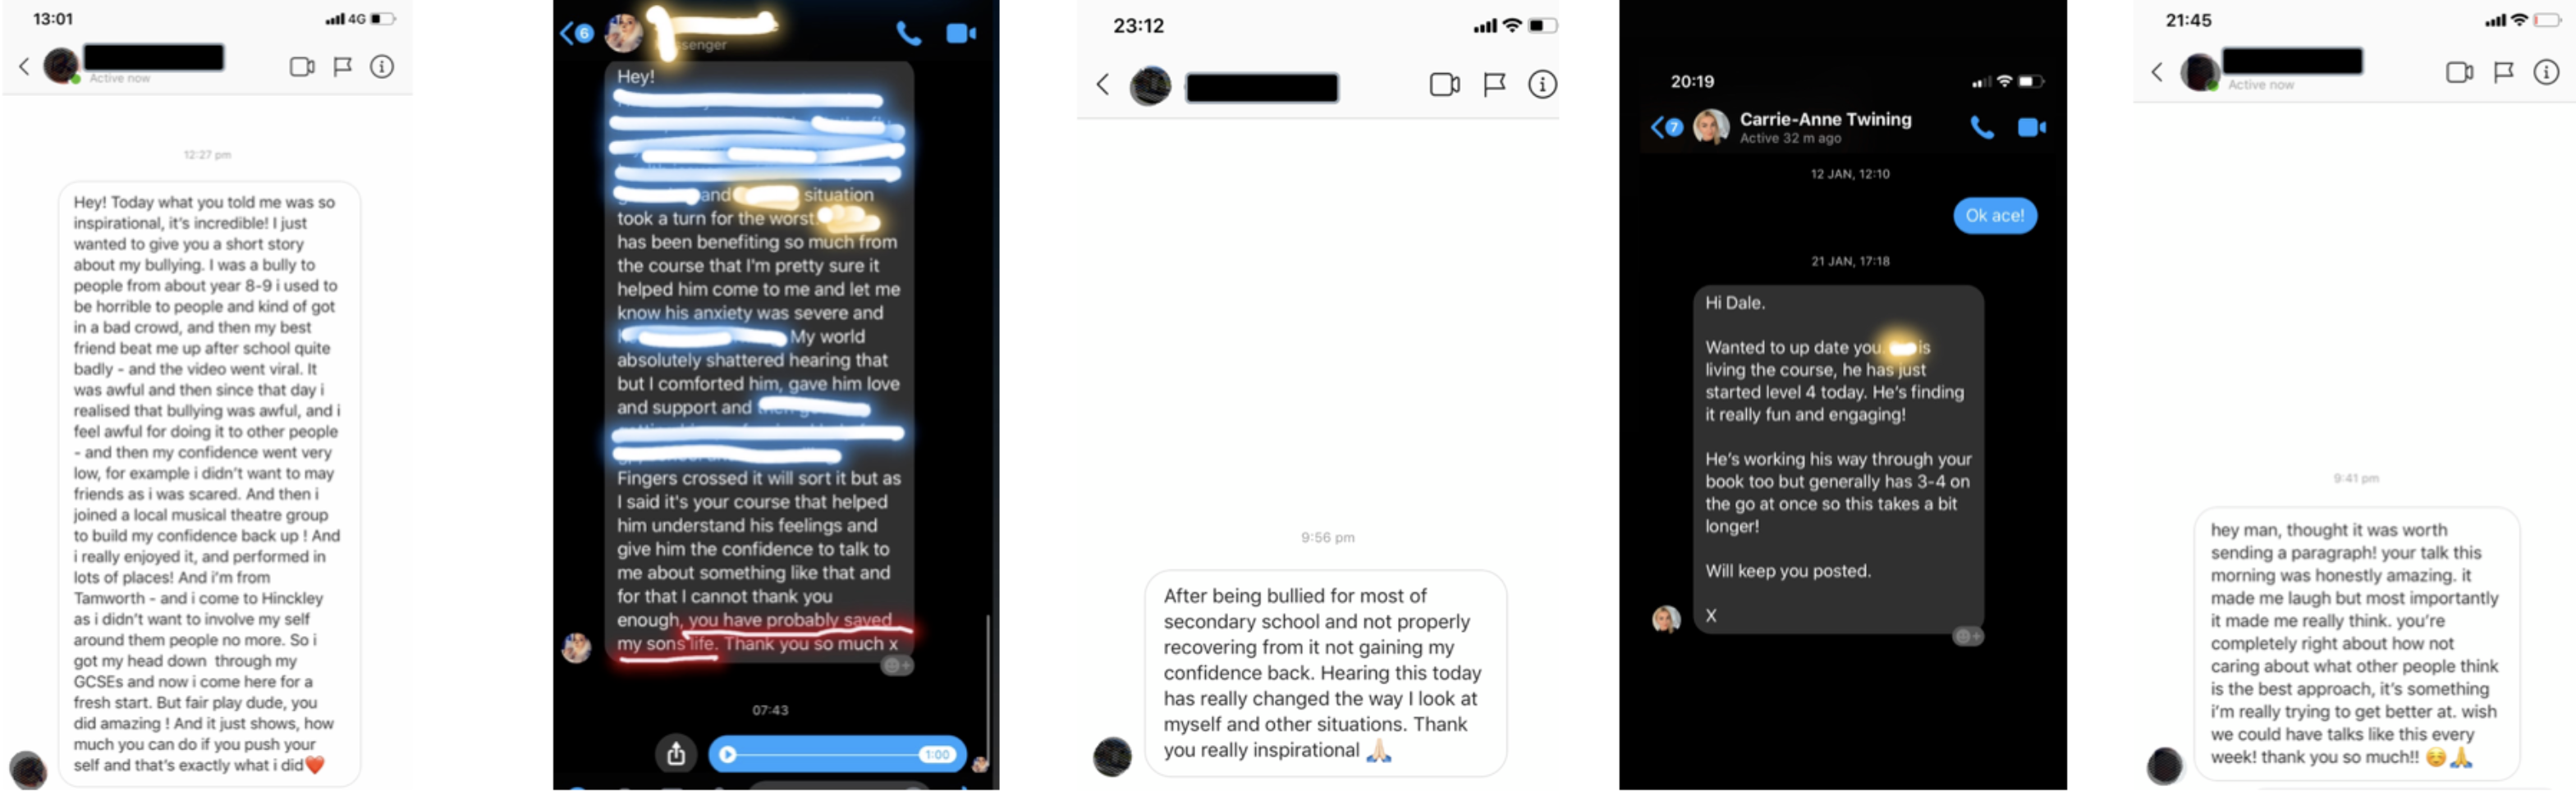This screenshot has height=791, width=2576.
Task: Tap the video call icon in the 13:01 chat
Action: [301, 67]
